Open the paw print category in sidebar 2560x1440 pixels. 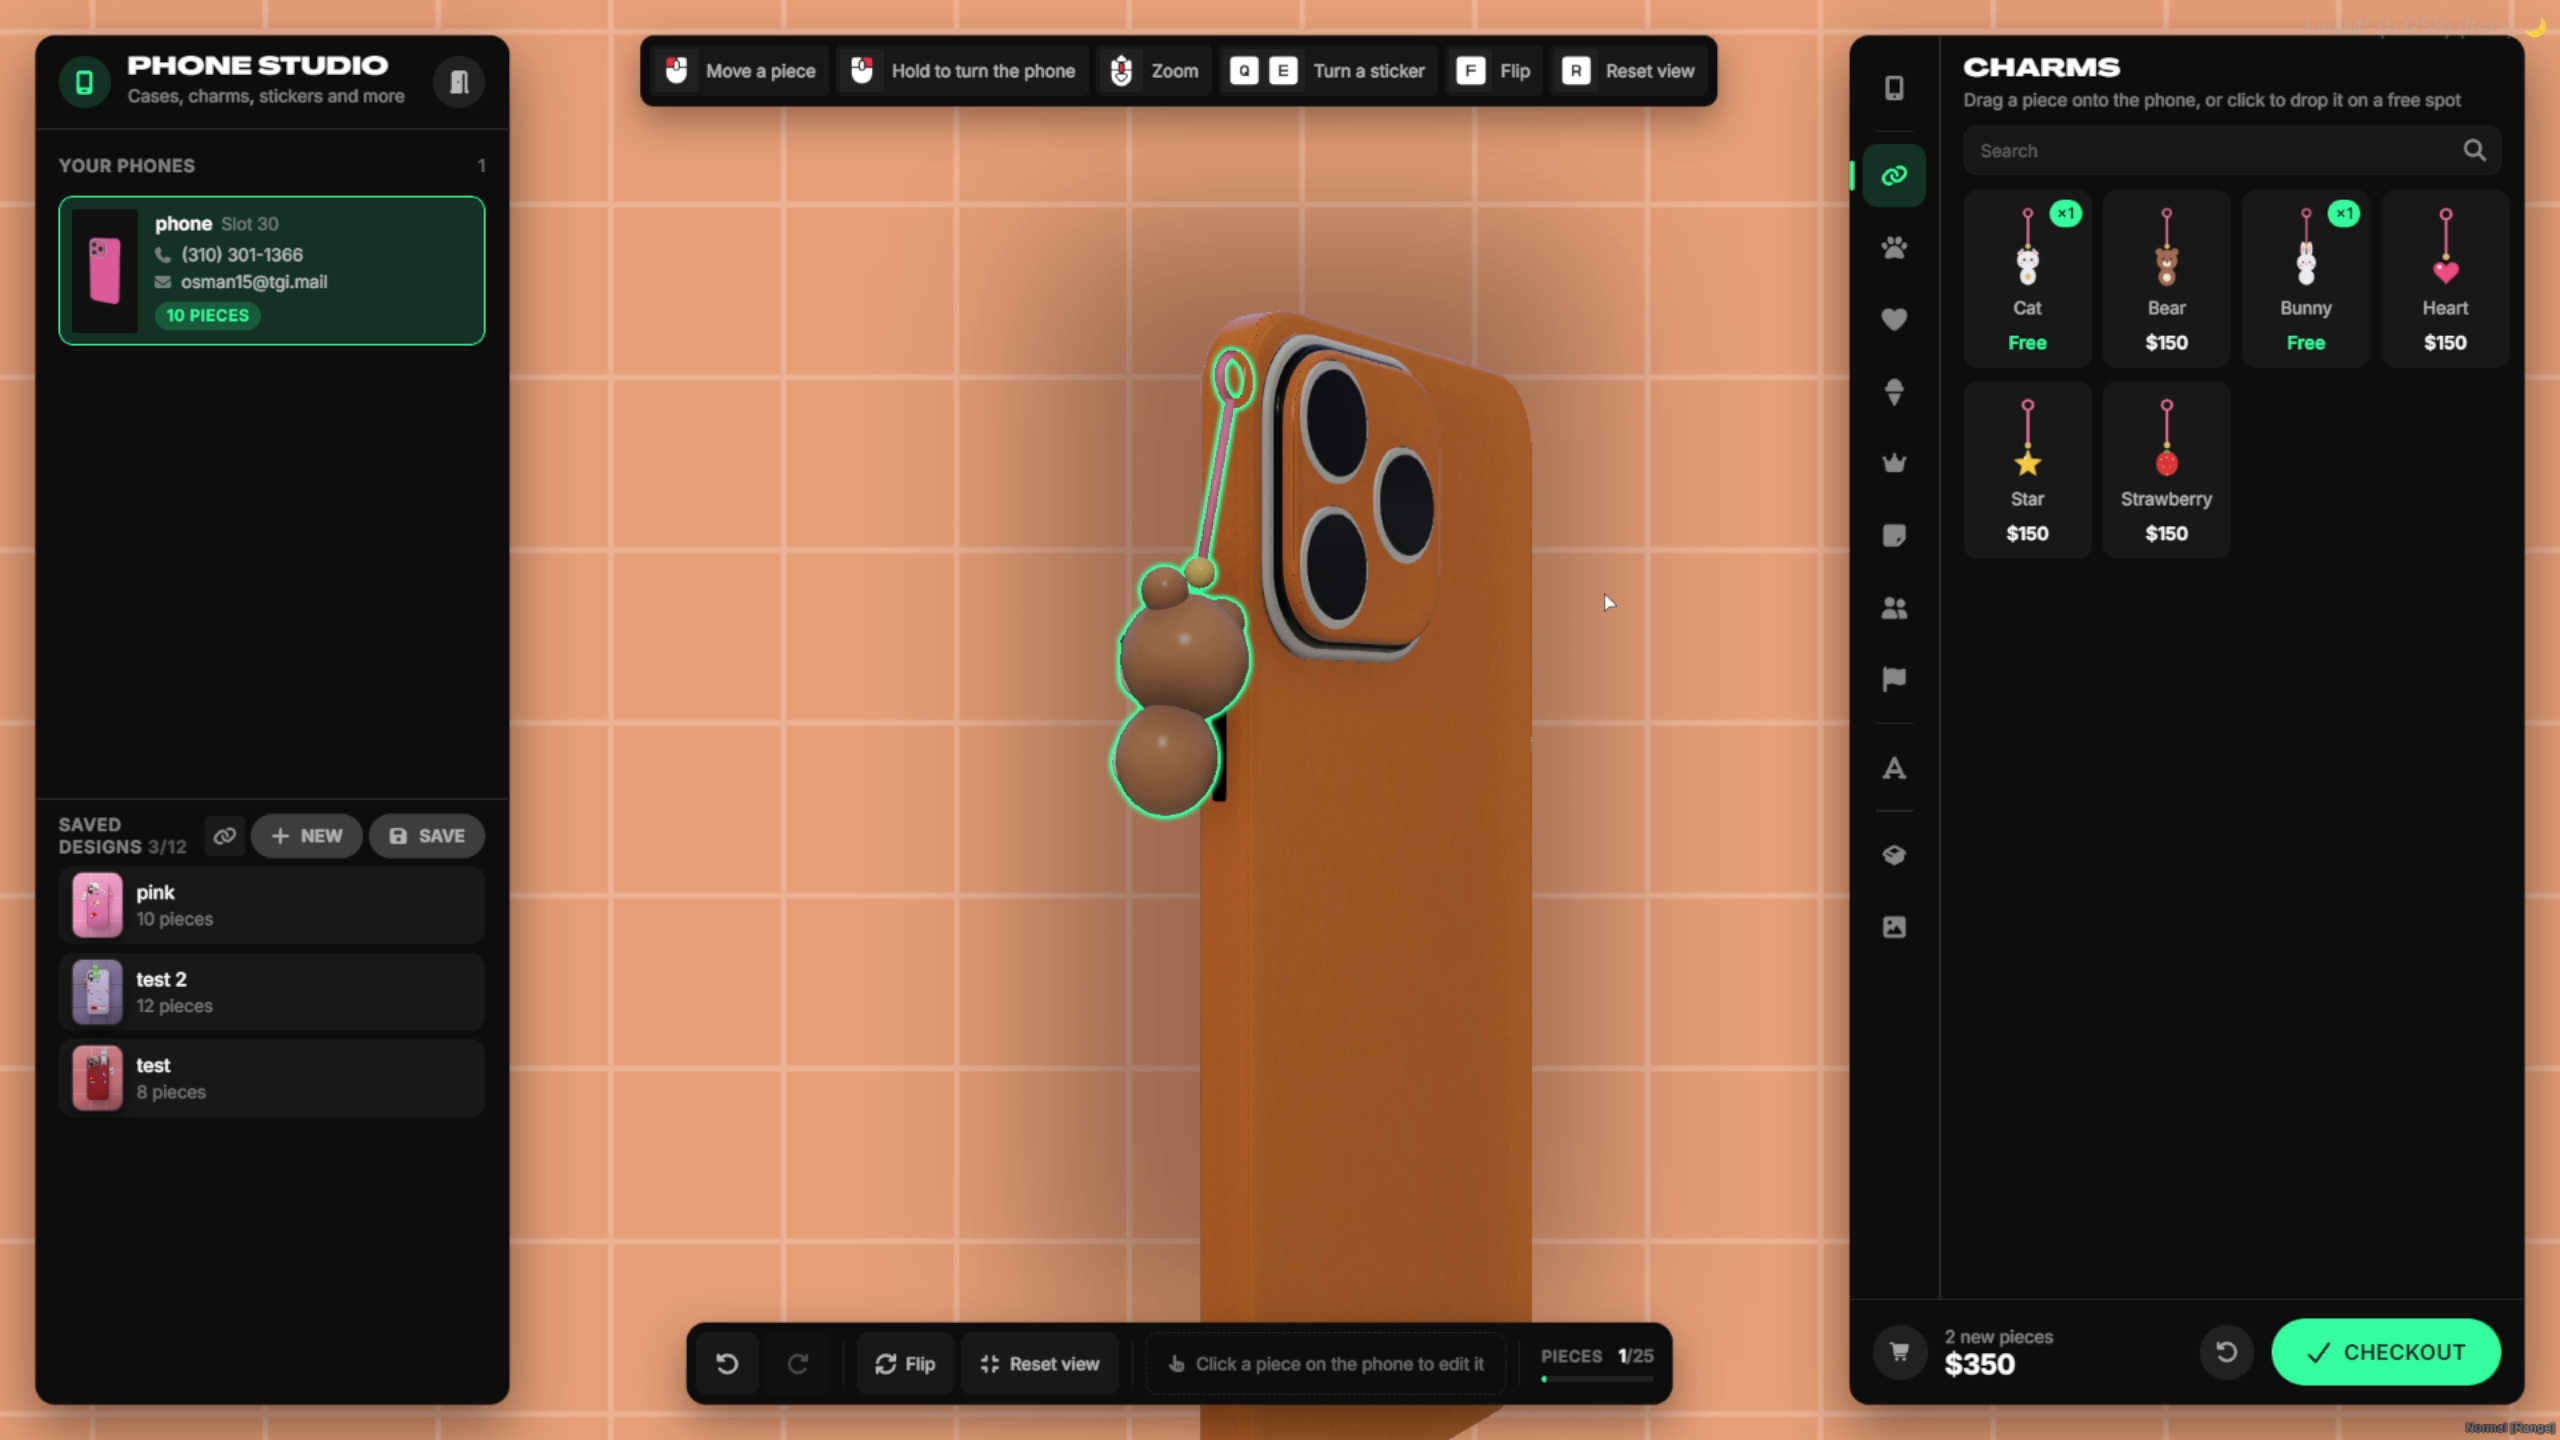[1894, 248]
